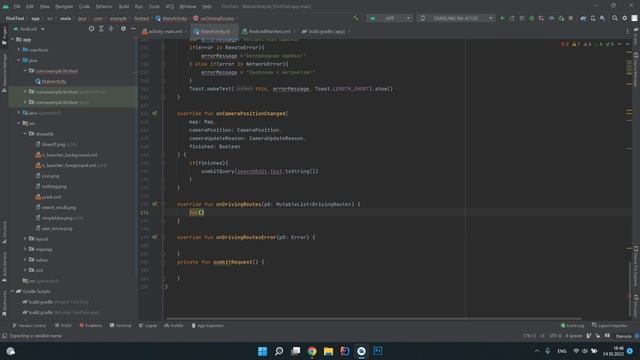The width and height of the screenshot is (640, 360).
Task: Expand the layout folder
Action: (25, 238)
